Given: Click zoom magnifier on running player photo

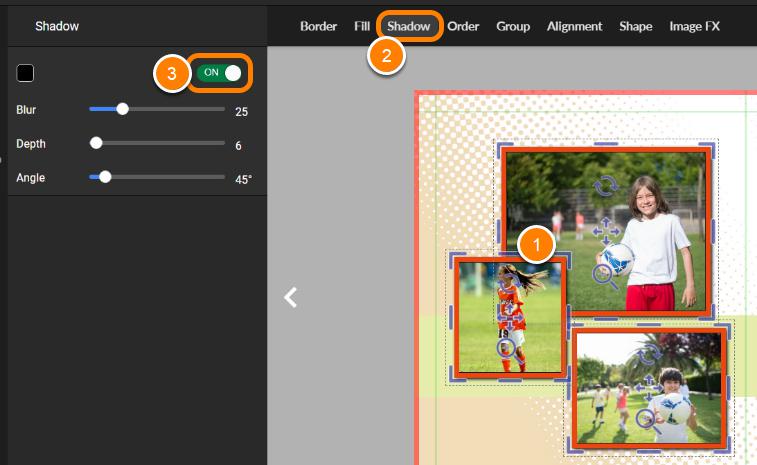Looking at the screenshot, I should [510, 352].
